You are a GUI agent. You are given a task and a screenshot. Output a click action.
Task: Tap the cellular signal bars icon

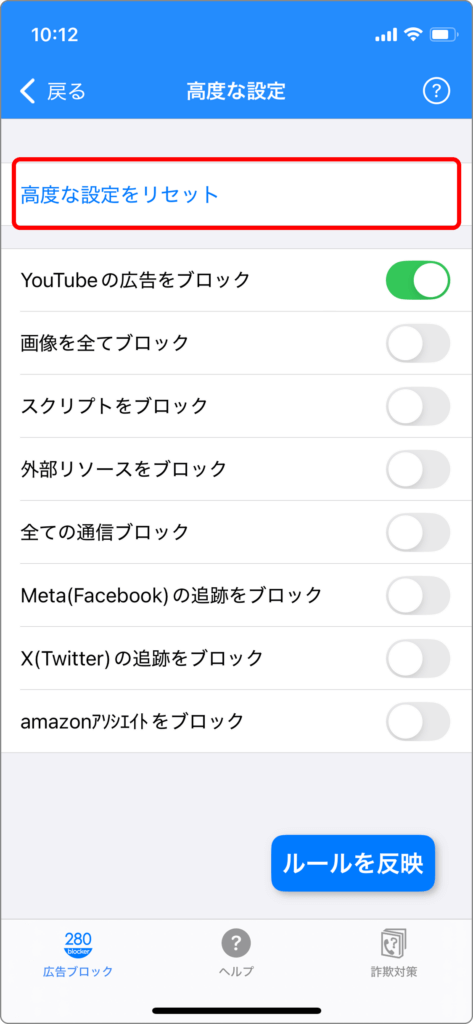tap(386, 35)
